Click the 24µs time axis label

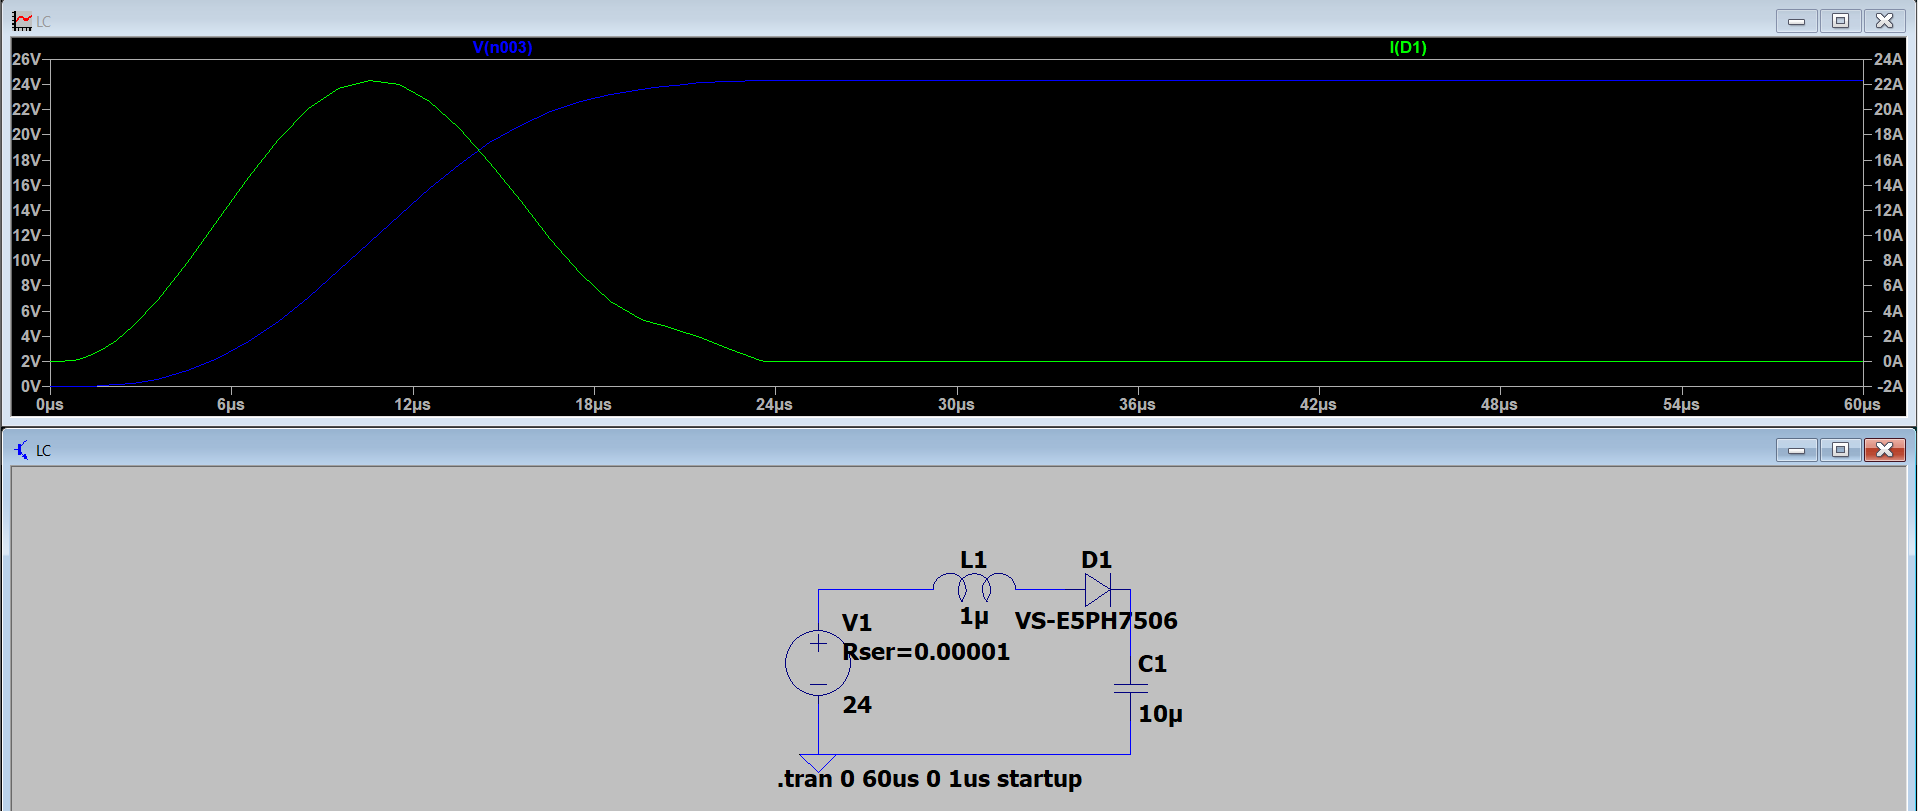point(774,404)
